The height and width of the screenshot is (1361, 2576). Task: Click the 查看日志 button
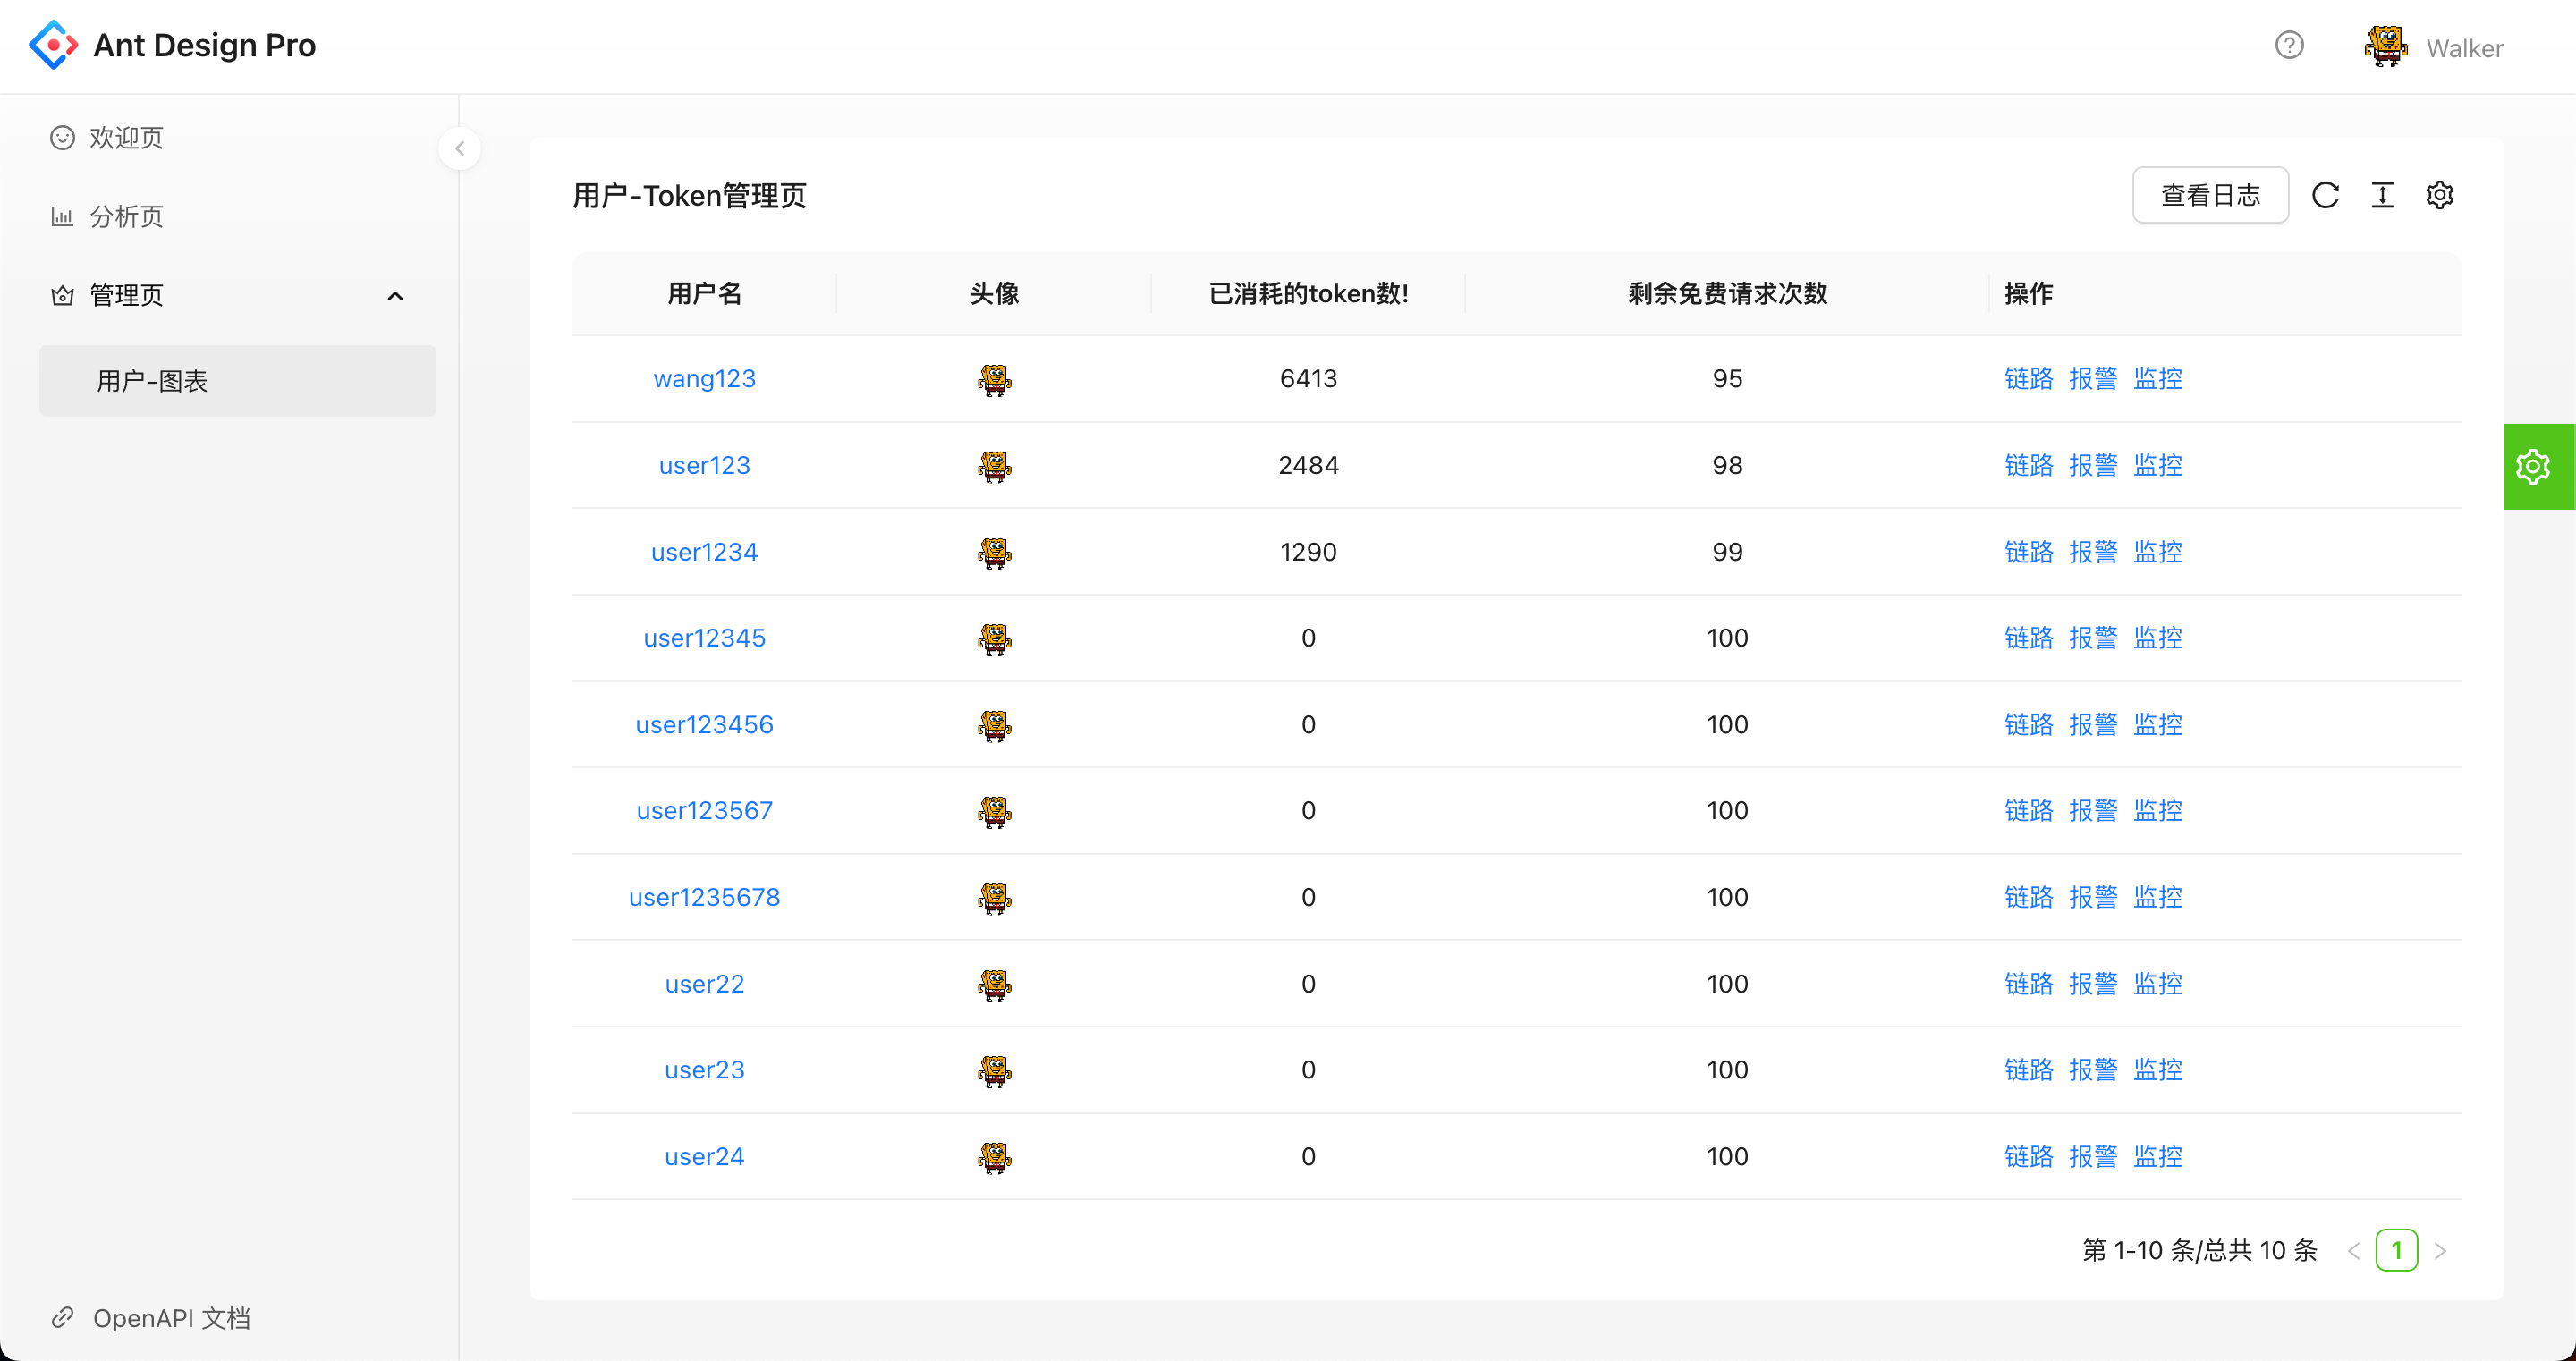(x=2211, y=195)
